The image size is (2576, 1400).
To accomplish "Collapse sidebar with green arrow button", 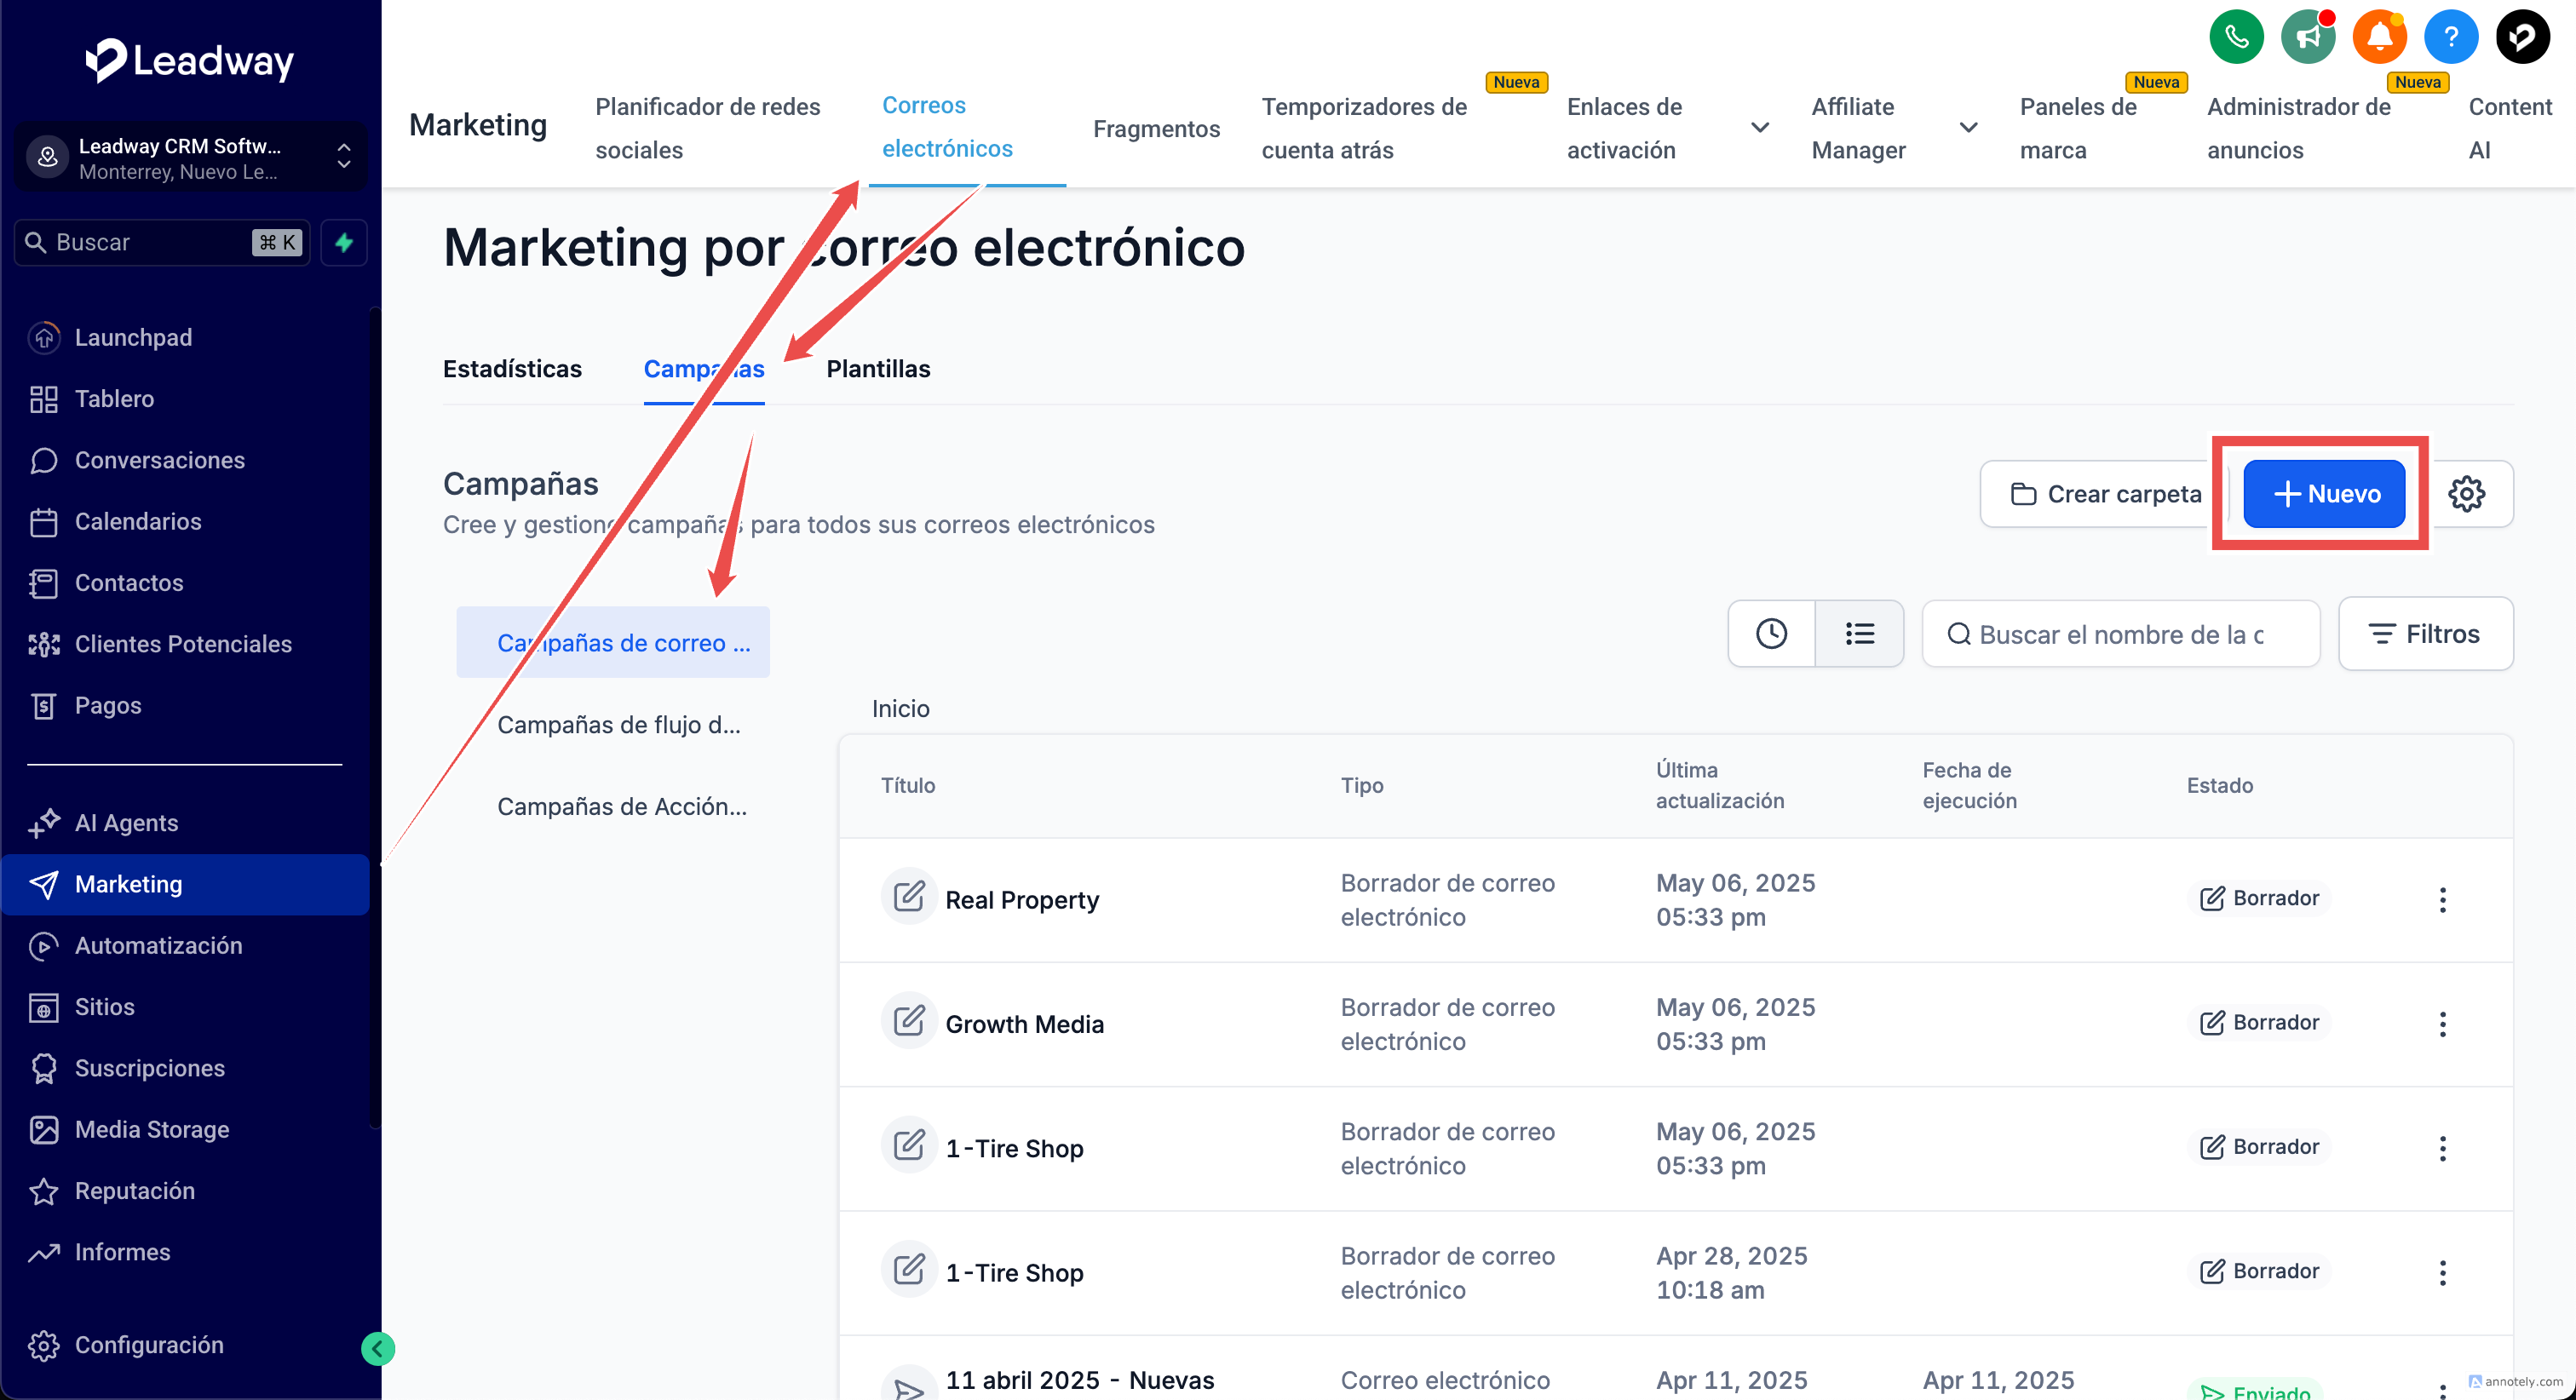I will click(377, 1348).
